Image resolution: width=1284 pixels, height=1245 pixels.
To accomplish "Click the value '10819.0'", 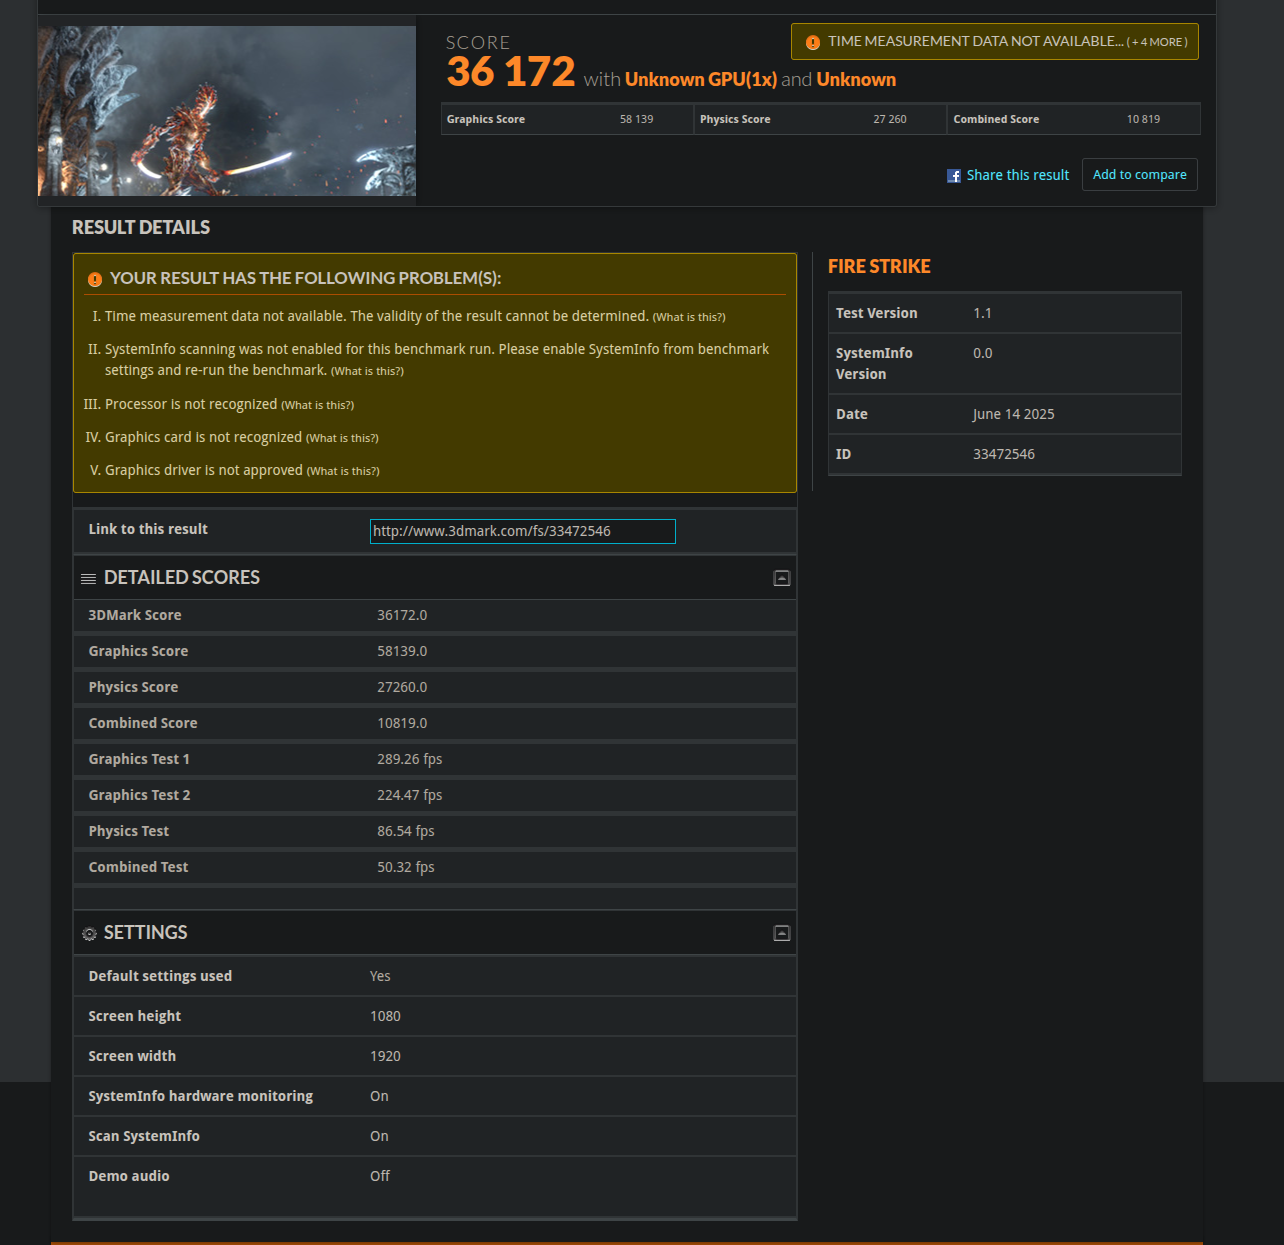I will coord(402,723).
